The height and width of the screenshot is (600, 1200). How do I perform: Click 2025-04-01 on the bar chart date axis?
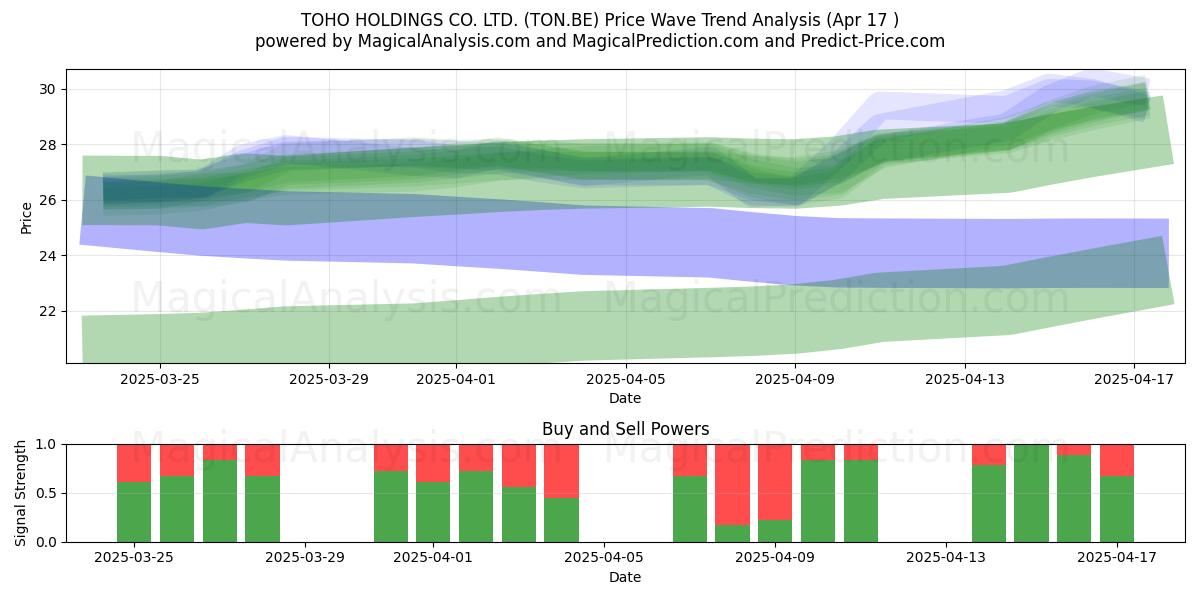(x=433, y=558)
